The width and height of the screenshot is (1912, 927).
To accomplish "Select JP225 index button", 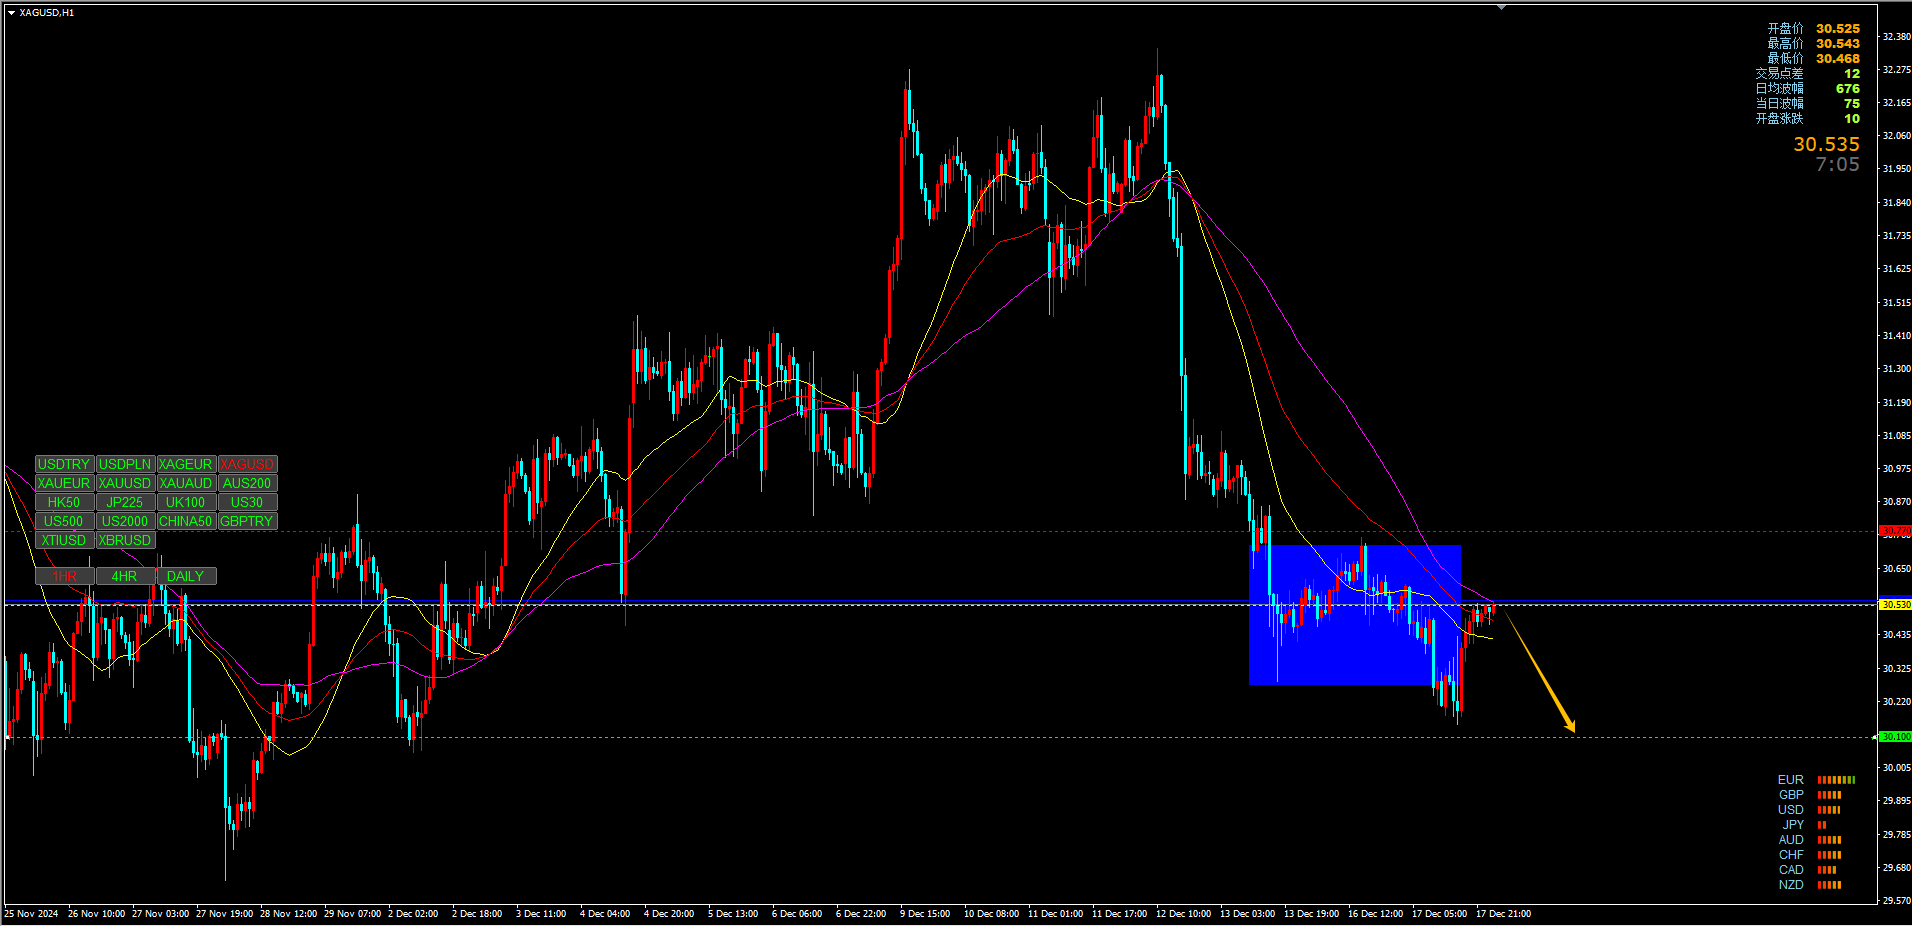I will pyautogui.click(x=125, y=502).
